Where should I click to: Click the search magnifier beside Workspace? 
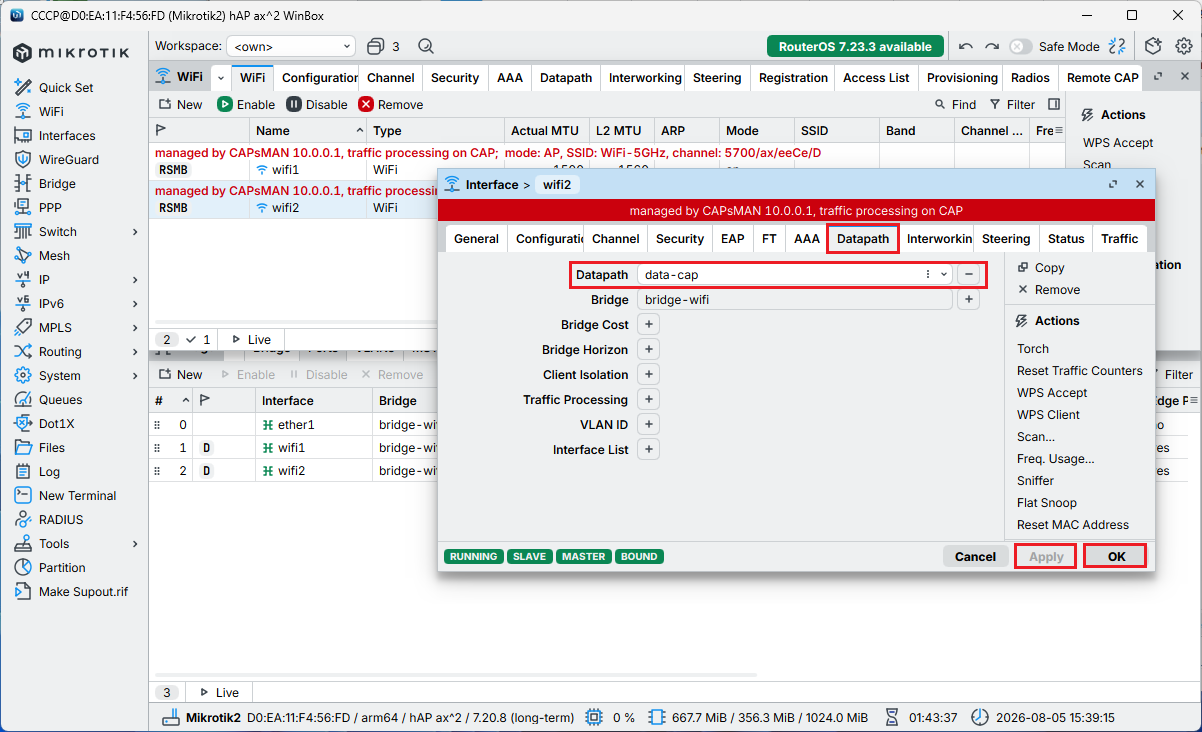point(426,46)
